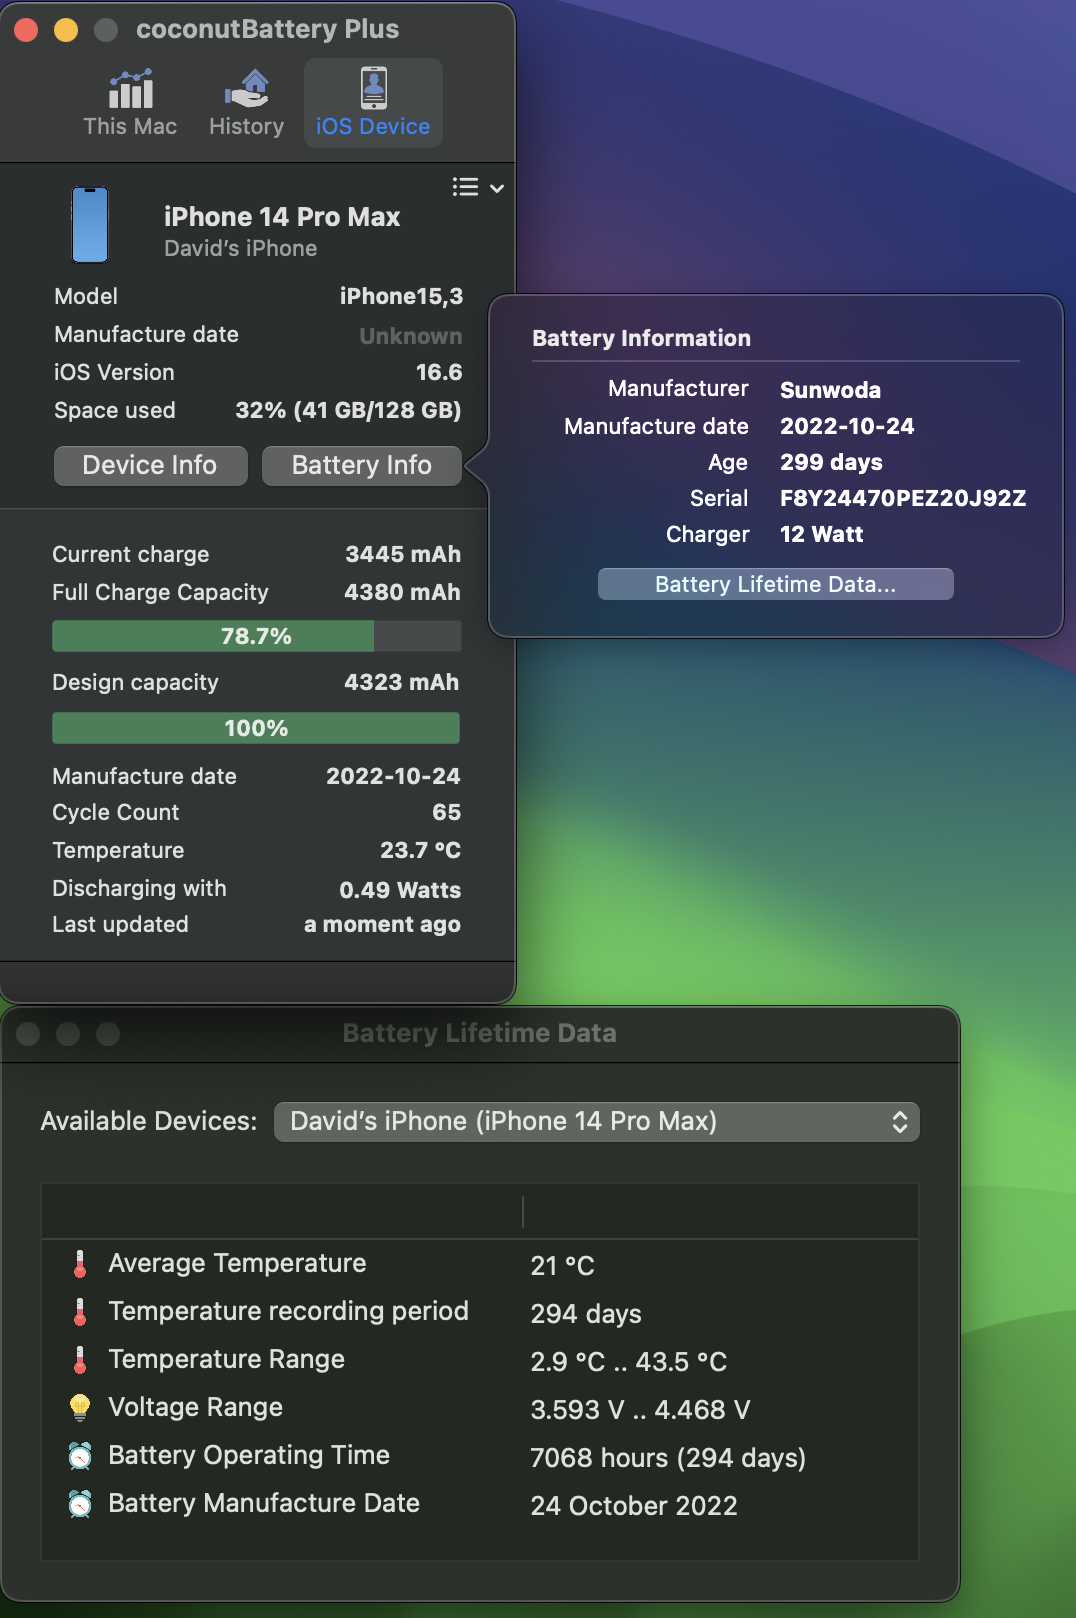Click the lifetime data table header divider
The width and height of the screenshot is (1076, 1618).
pyautogui.click(x=523, y=1211)
